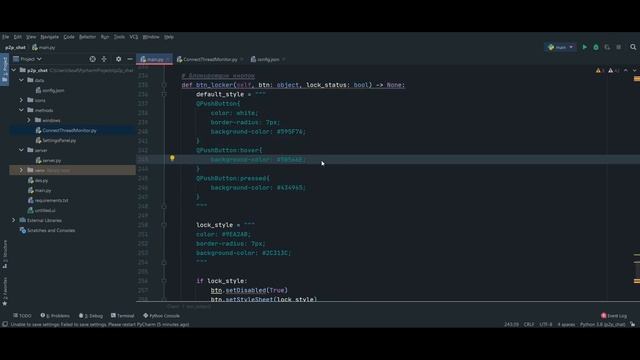Hide the Project panel with minus icon
The image size is (640, 360).
[130, 59]
